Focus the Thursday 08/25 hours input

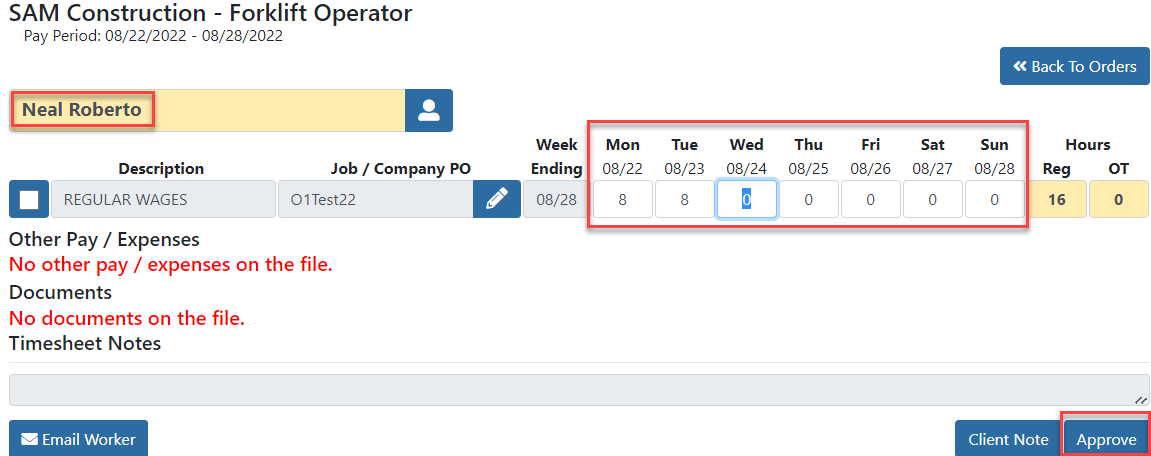click(x=808, y=199)
